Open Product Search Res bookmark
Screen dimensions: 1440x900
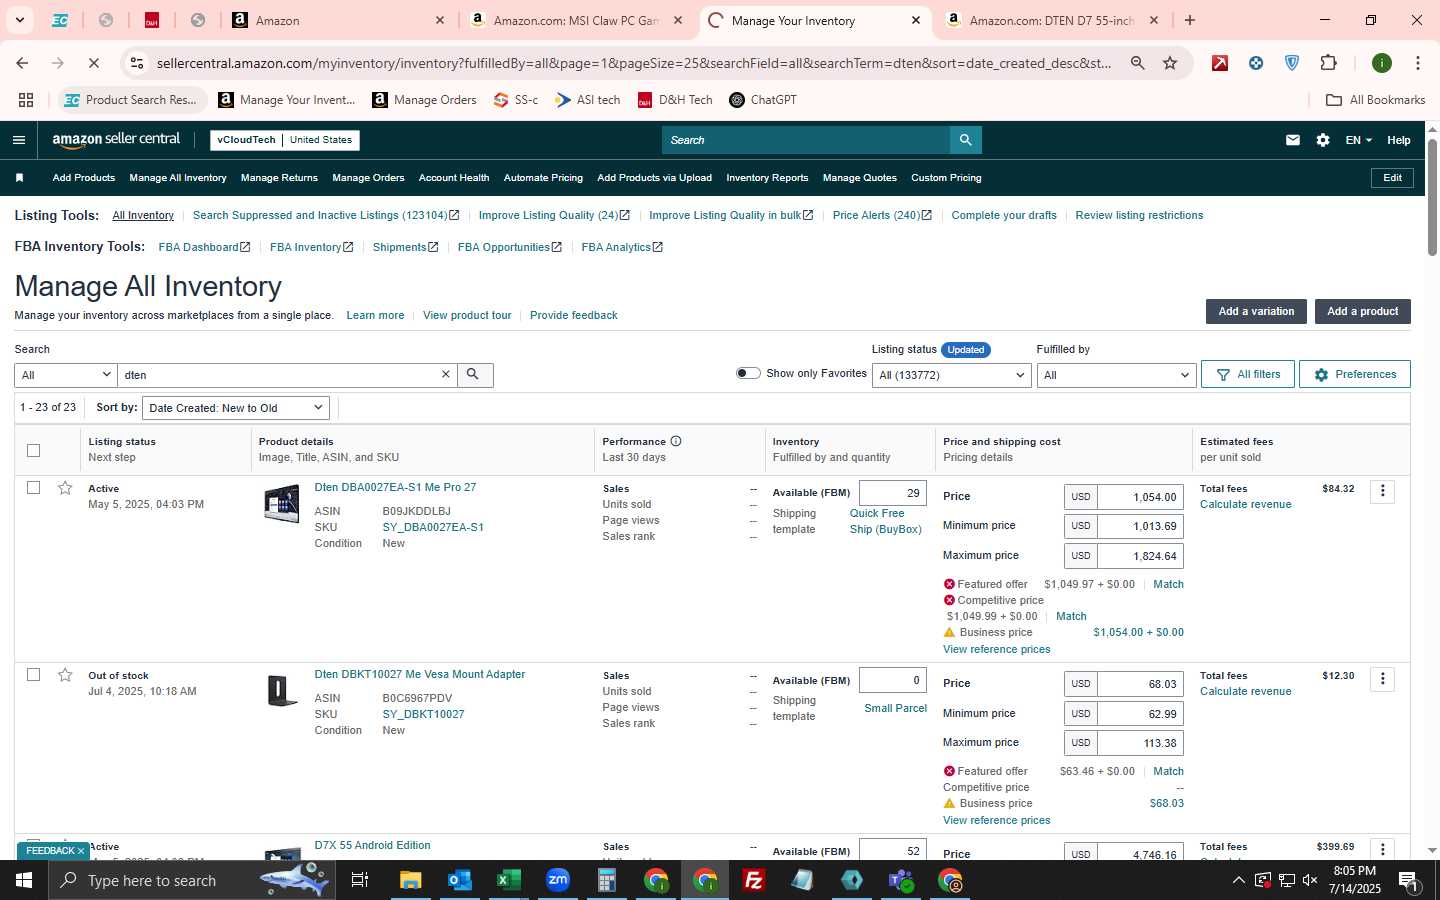click(134, 100)
